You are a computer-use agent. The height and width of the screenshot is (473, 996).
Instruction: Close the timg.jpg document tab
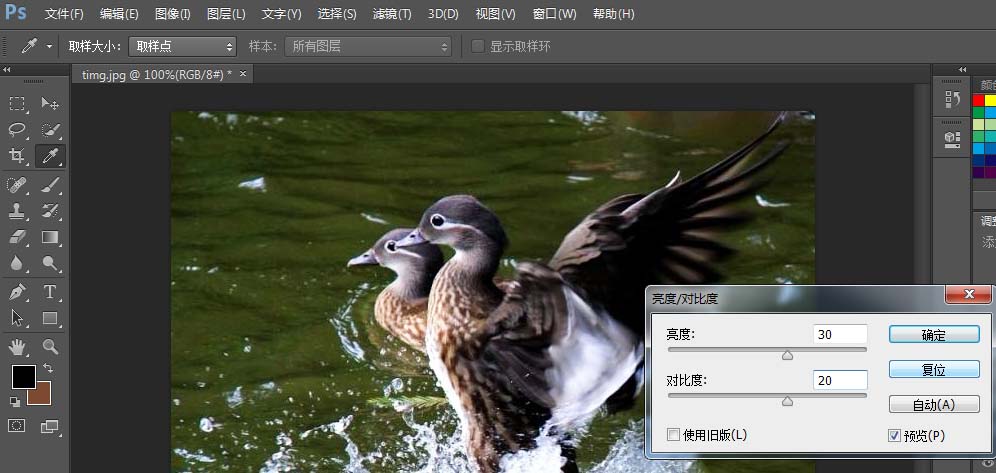[x=243, y=74]
